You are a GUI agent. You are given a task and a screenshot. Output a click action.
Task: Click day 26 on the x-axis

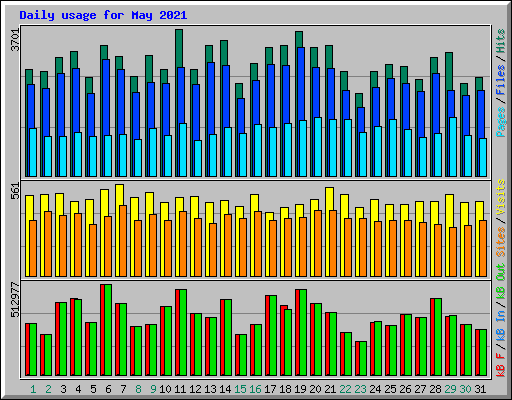coord(405,389)
